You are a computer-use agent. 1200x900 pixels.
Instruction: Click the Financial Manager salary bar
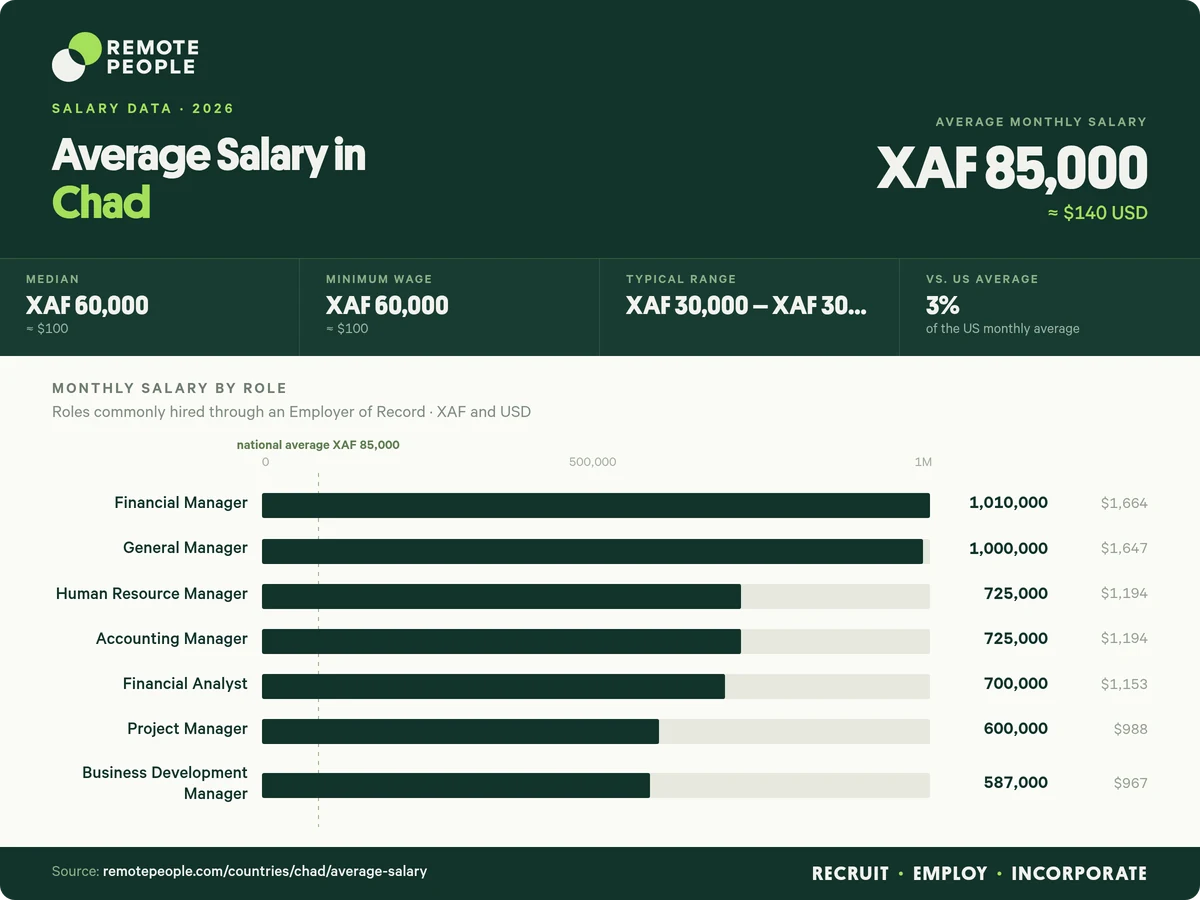click(x=596, y=505)
